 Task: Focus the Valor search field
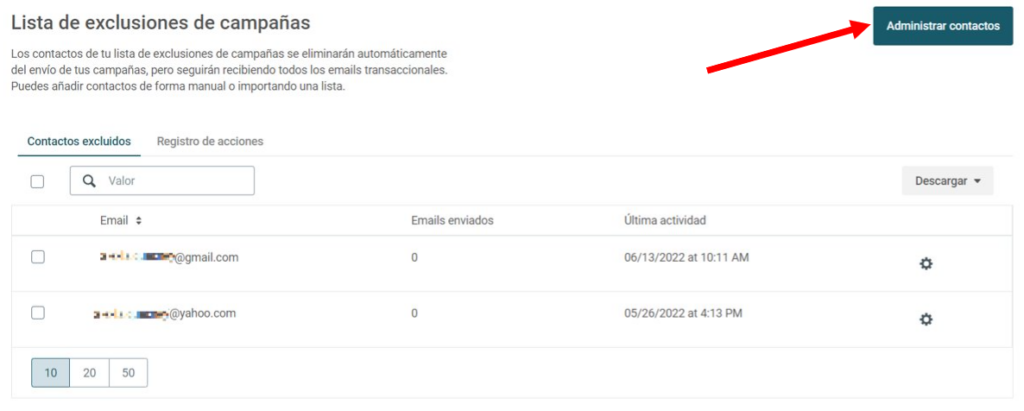pos(162,180)
